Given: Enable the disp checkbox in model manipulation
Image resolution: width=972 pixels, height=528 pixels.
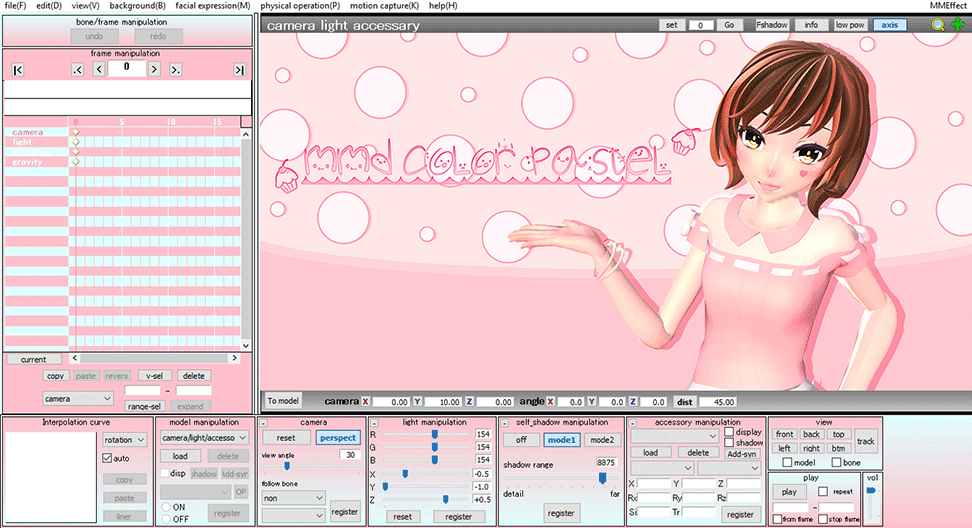Looking at the screenshot, I should pos(165,473).
